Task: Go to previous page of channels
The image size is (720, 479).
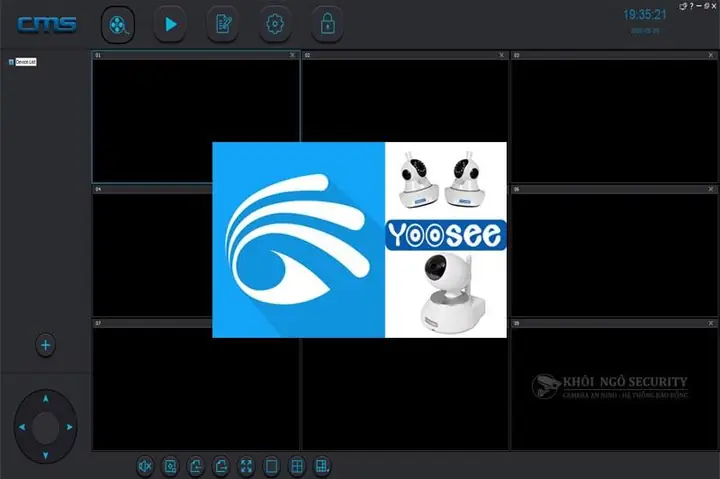Action: tap(196, 466)
